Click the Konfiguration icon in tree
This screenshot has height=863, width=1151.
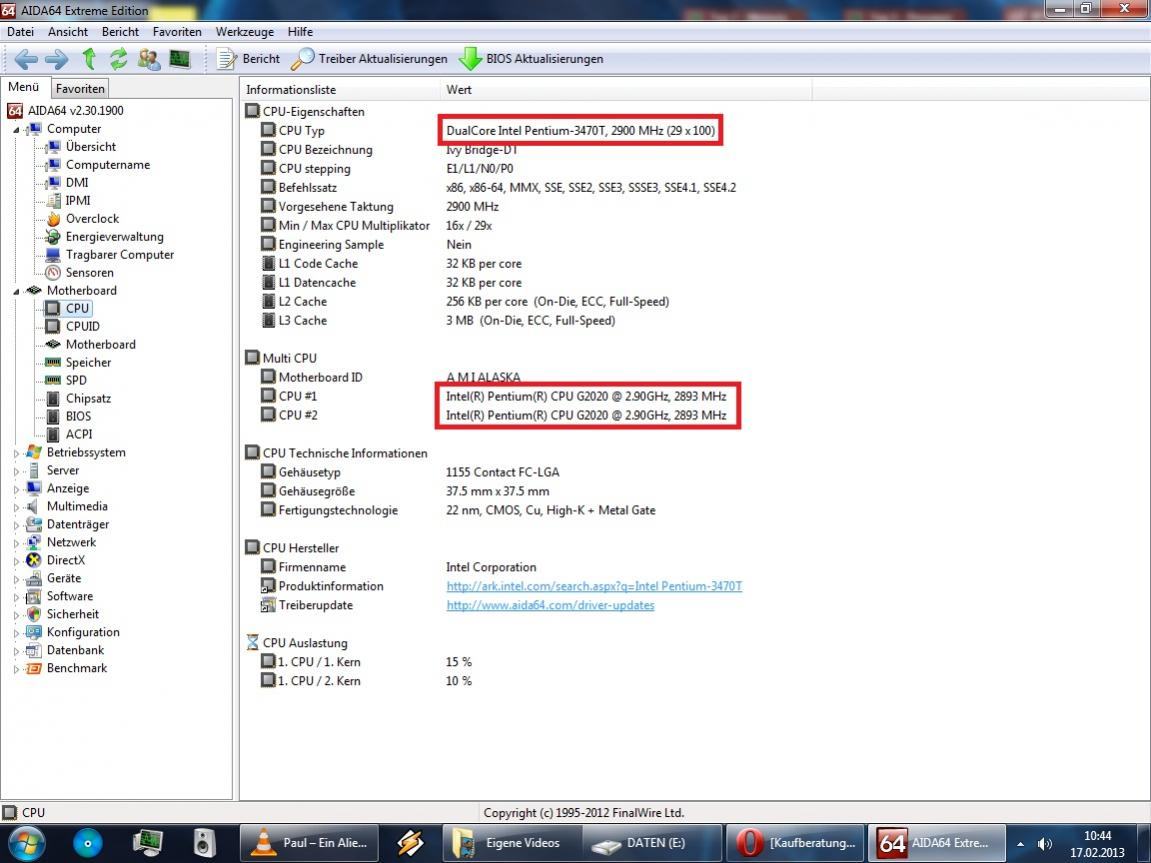34,632
